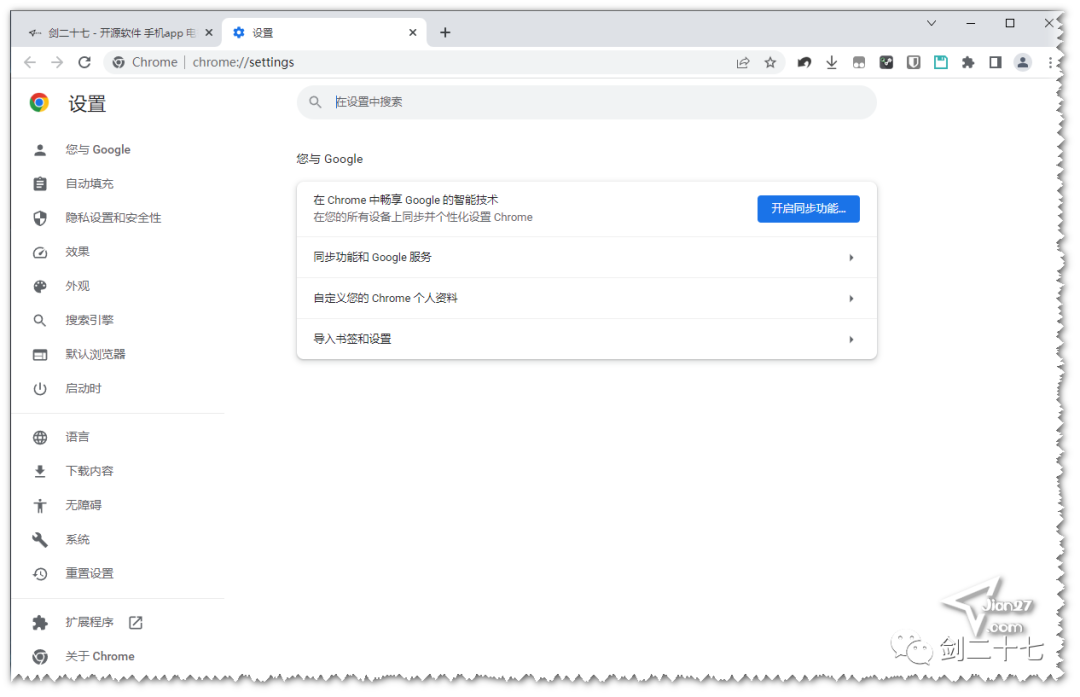Screen dimensions: 1080x697
Task: Click the 语言 globe icon
Action: (40, 437)
